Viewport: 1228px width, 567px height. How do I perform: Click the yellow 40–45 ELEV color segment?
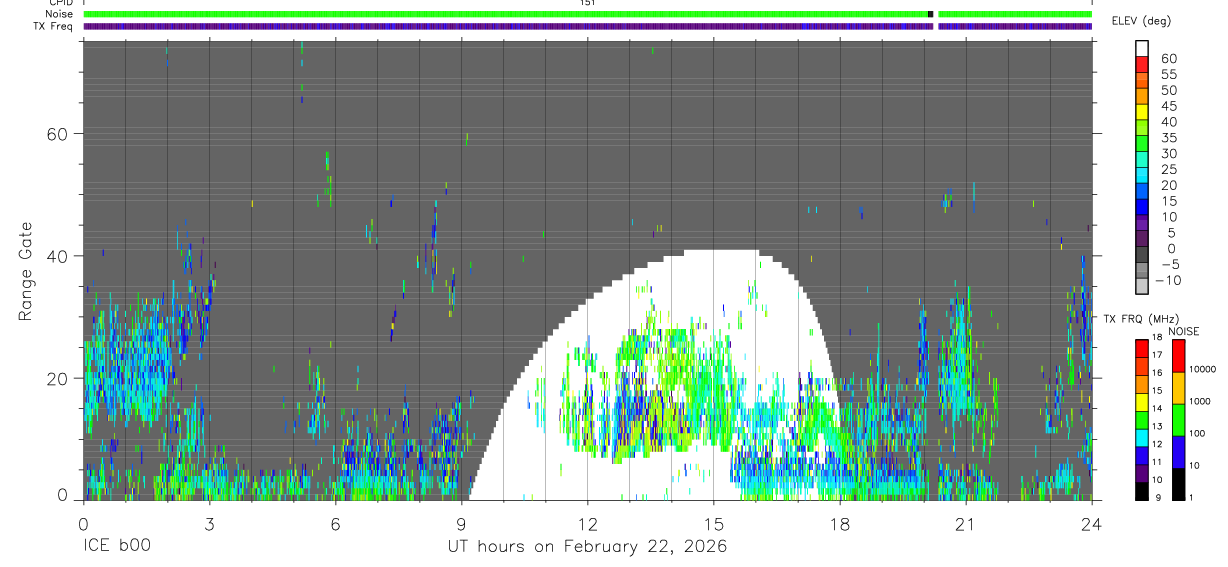pos(1142,114)
